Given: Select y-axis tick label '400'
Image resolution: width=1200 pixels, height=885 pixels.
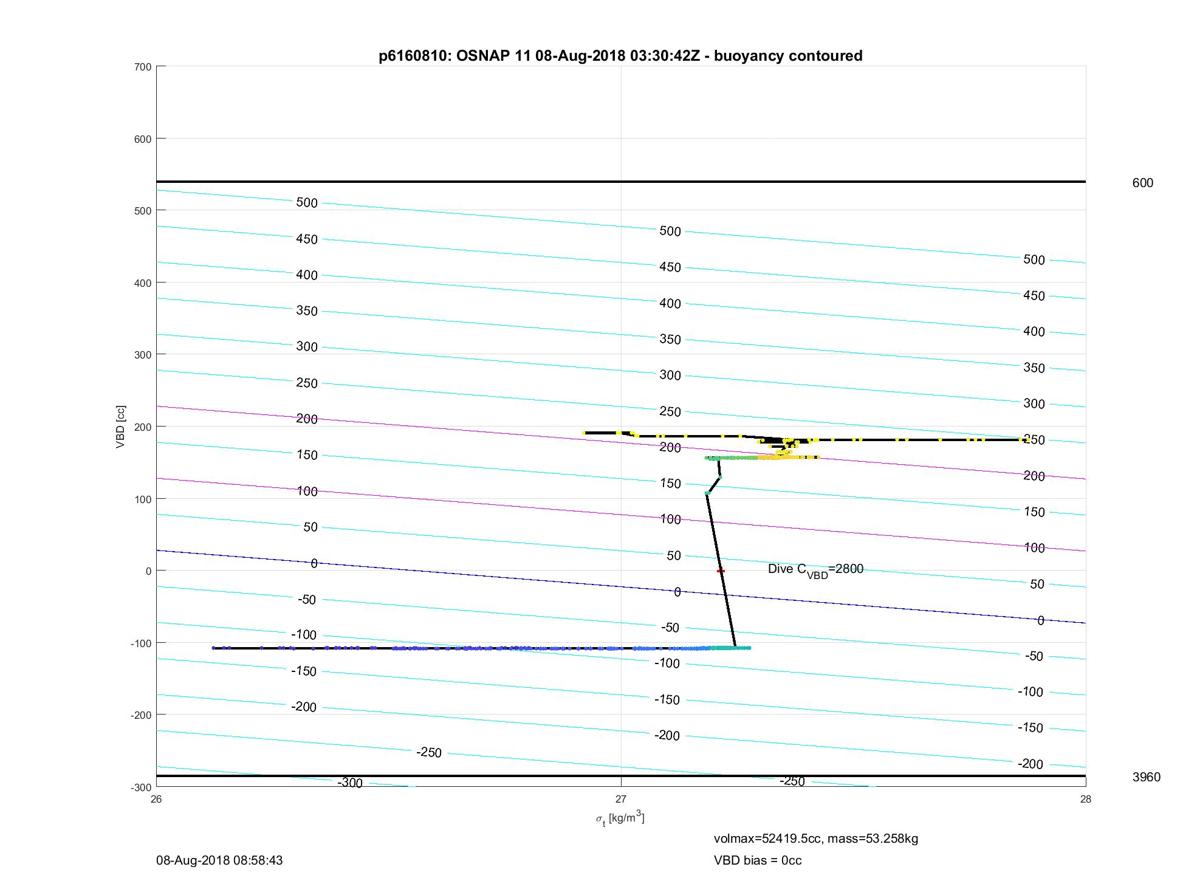Looking at the screenshot, I should pyautogui.click(x=142, y=283).
